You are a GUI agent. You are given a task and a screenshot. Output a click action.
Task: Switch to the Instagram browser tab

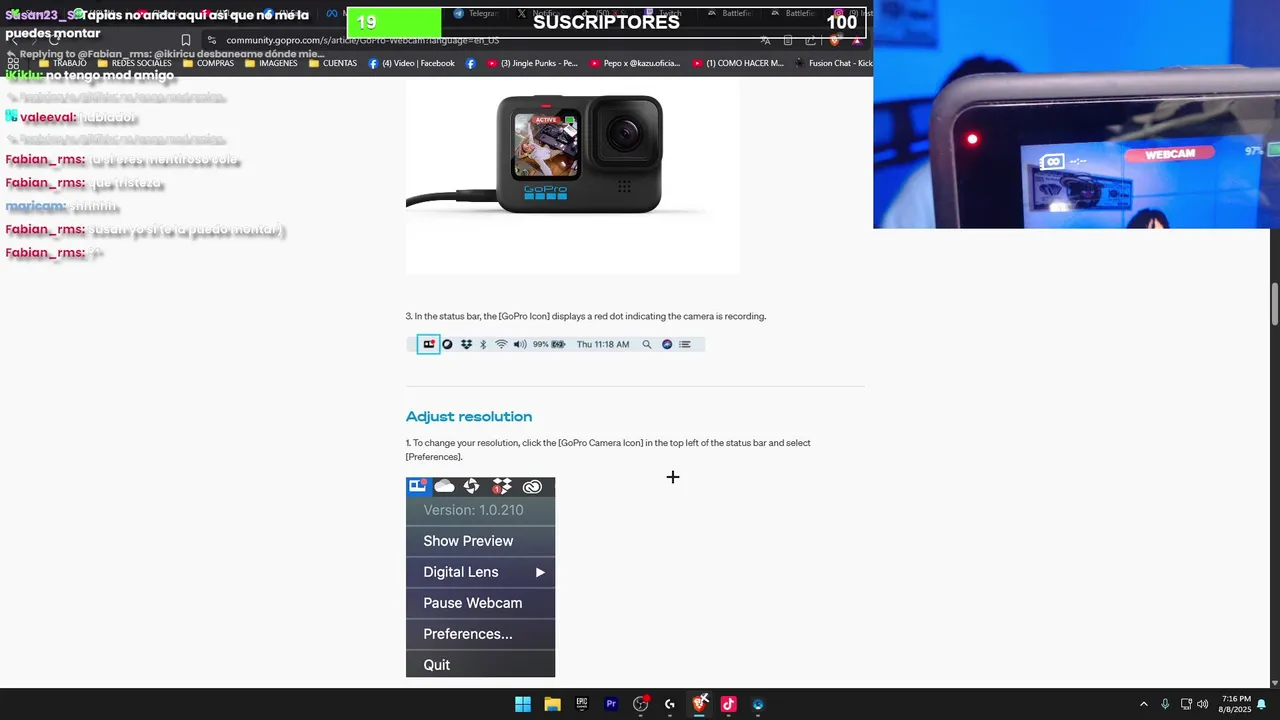click(x=853, y=13)
